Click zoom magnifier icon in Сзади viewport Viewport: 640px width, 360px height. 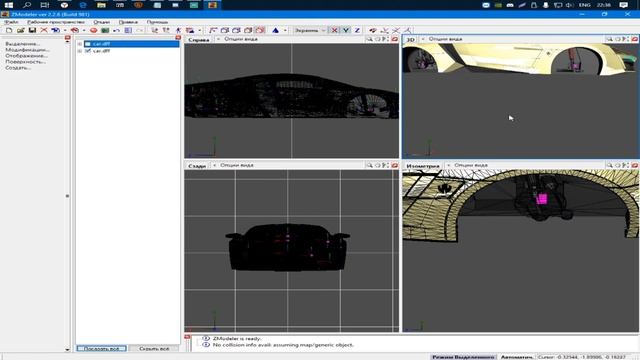click(369, 165)
